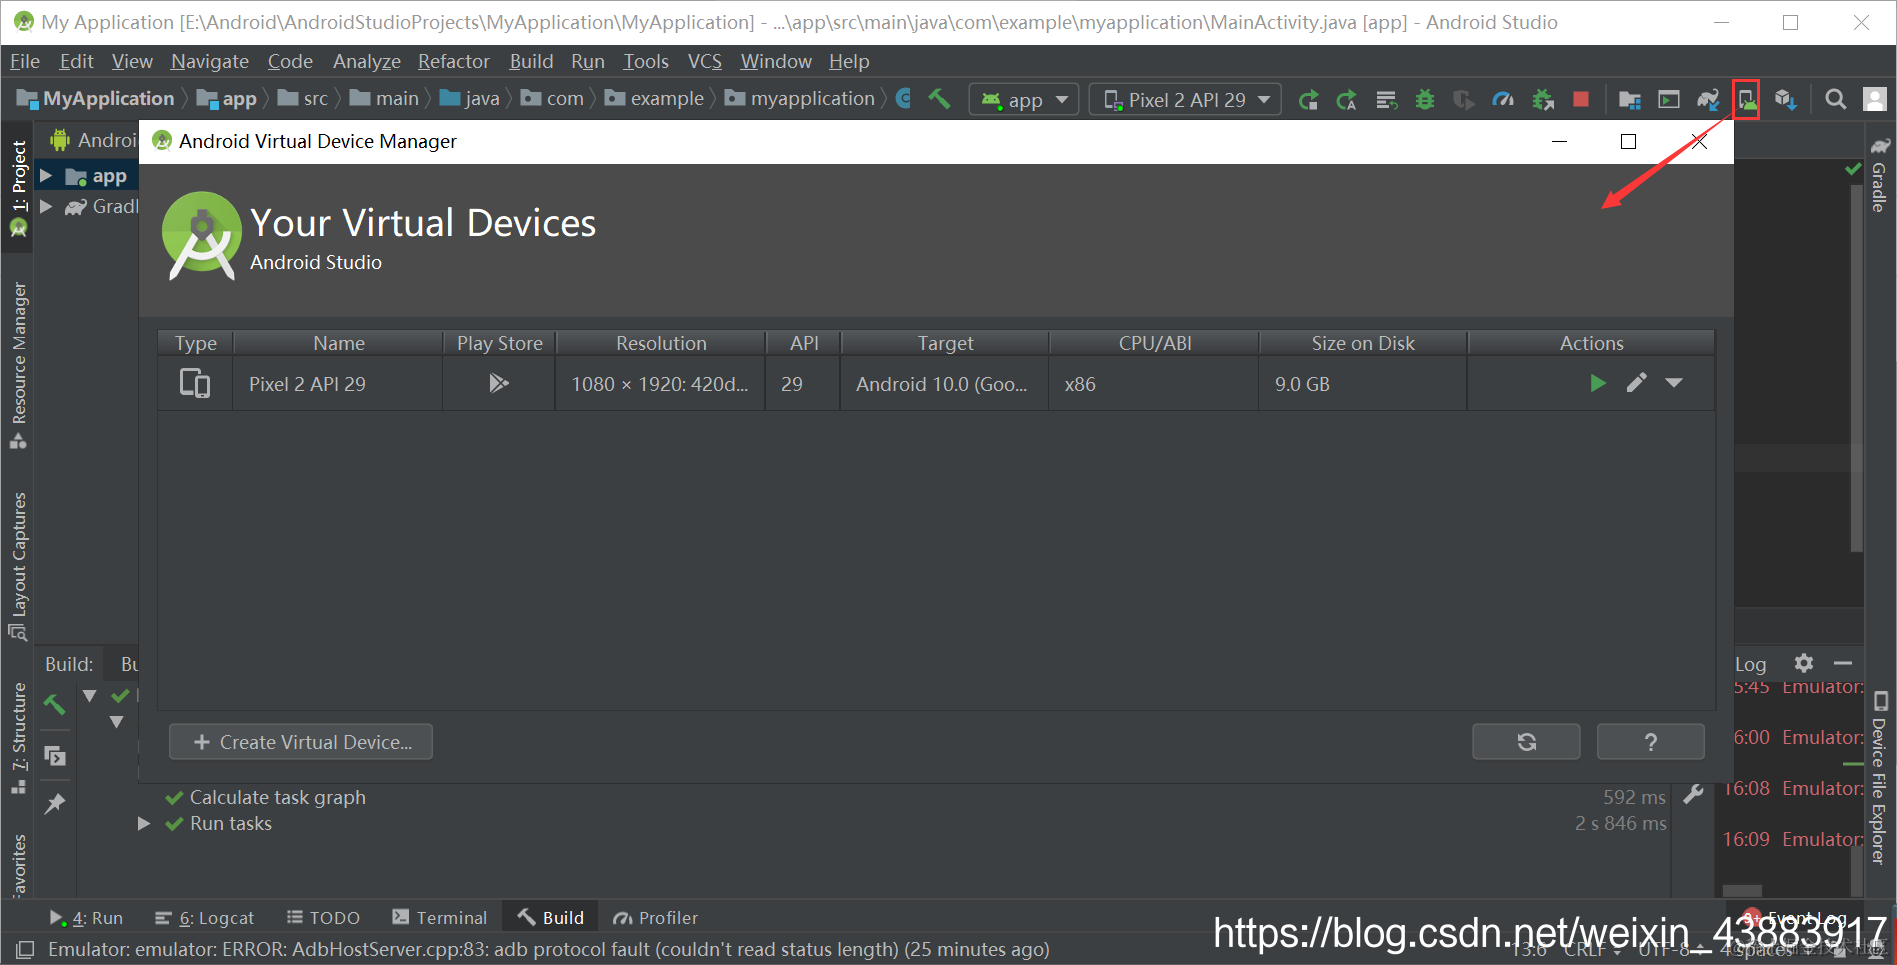Switch to the Logcat tool tab
The width and height of the screenshot is (1897, 965).
pyautogui.click(x=205, y=918)
